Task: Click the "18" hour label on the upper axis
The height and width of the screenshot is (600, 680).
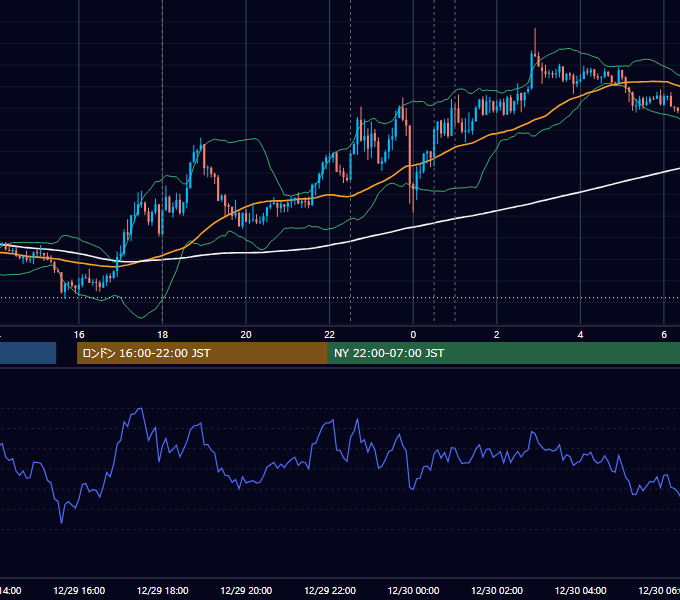Action: pyautogui.click(x=163, y=335)
